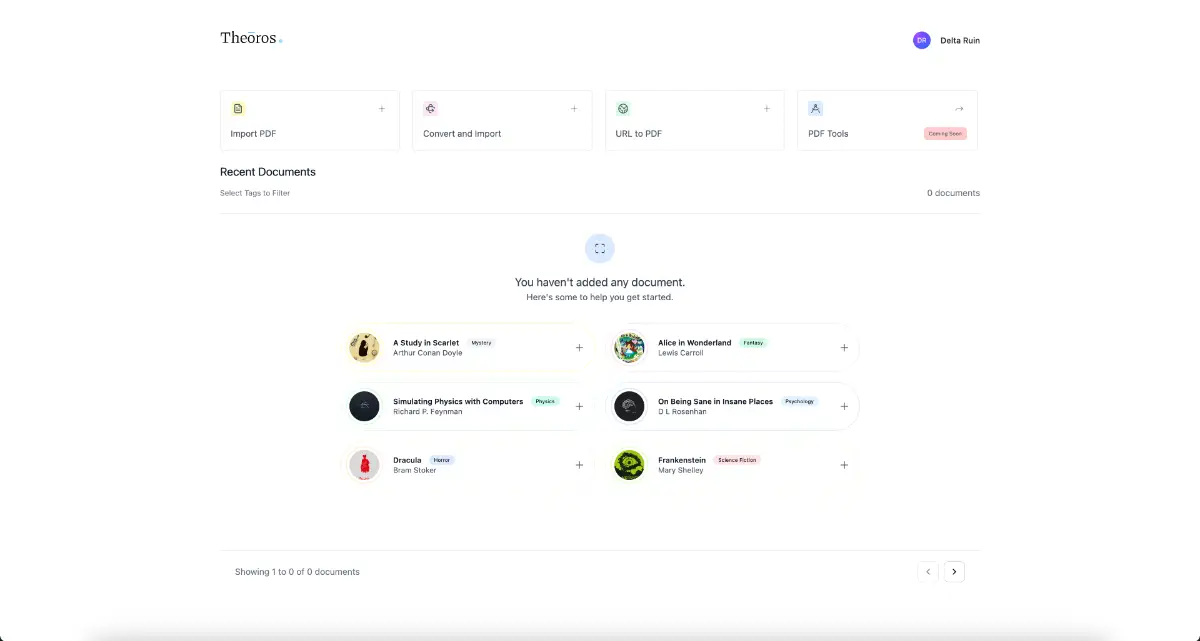Click Showing 1 to 0 of 0 documents

coord(297,572)
